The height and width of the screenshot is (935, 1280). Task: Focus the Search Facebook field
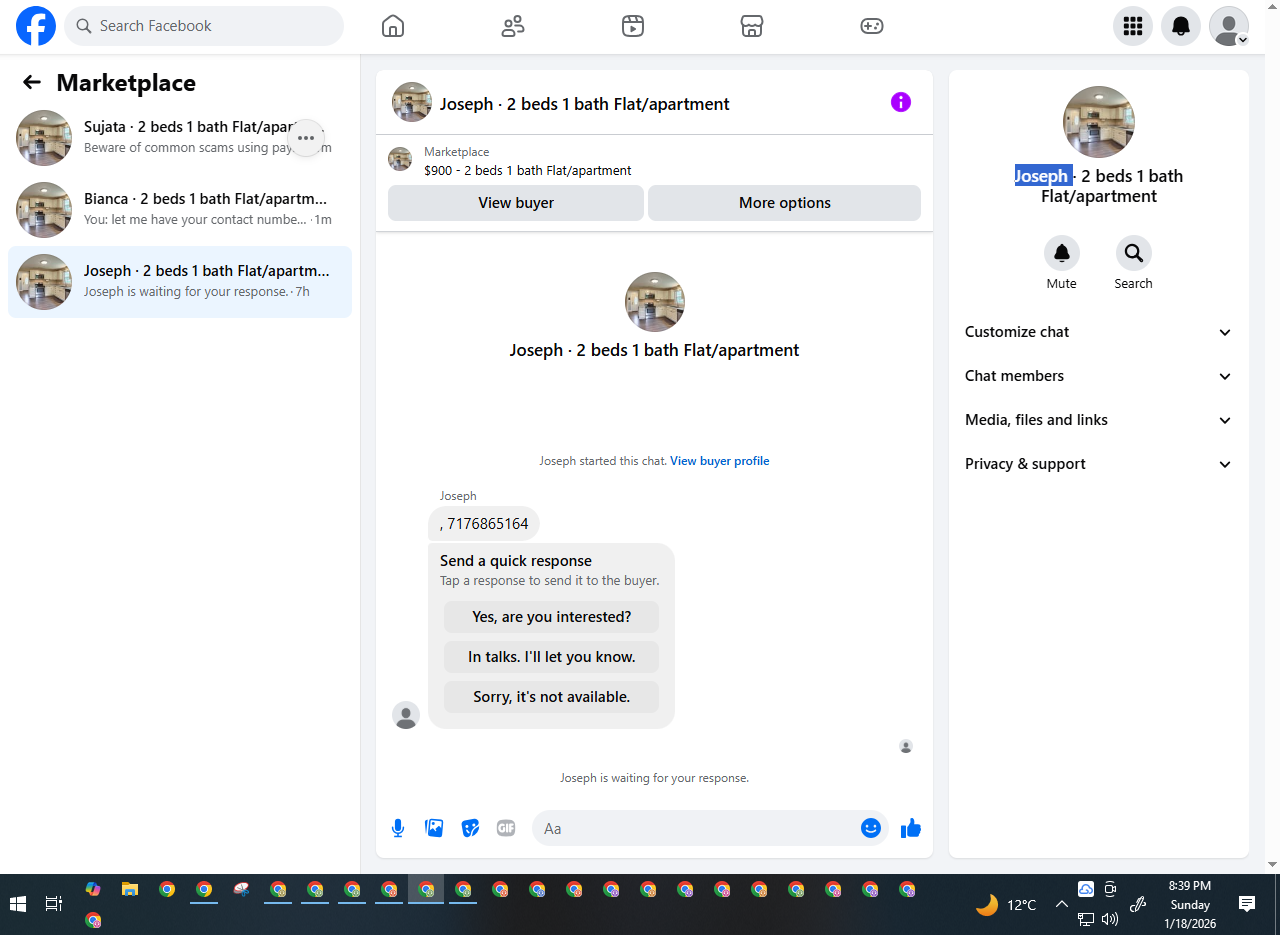point(204,26)
